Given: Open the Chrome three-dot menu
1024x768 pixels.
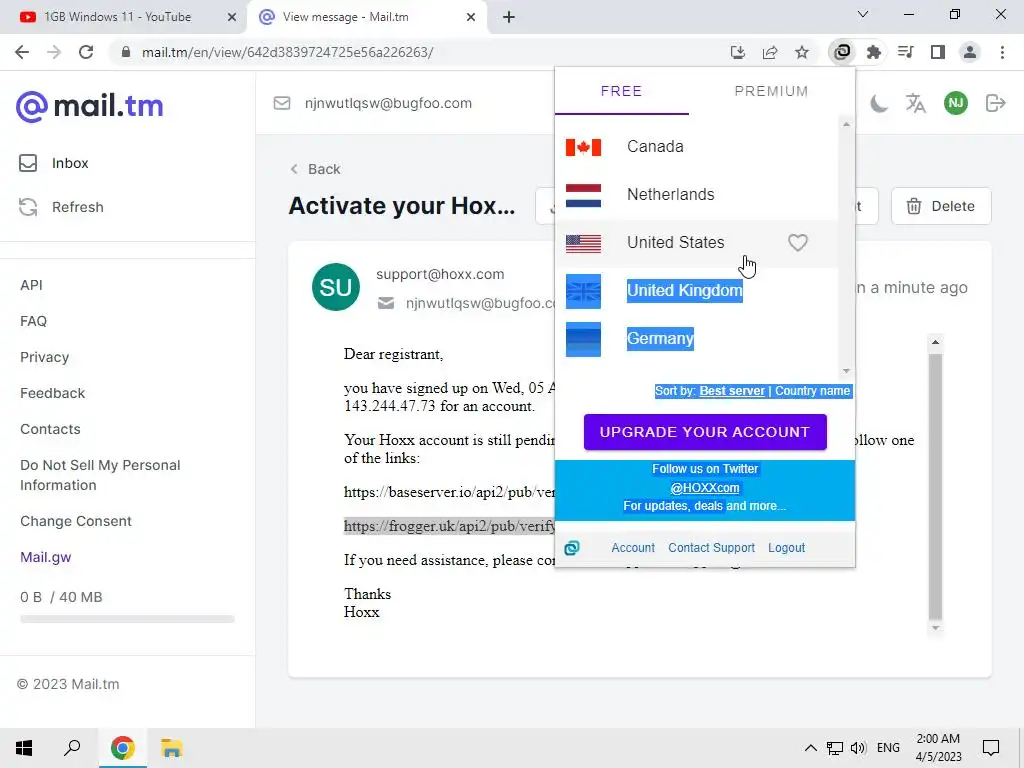Looking at the screenshot, I should 1002,52.
